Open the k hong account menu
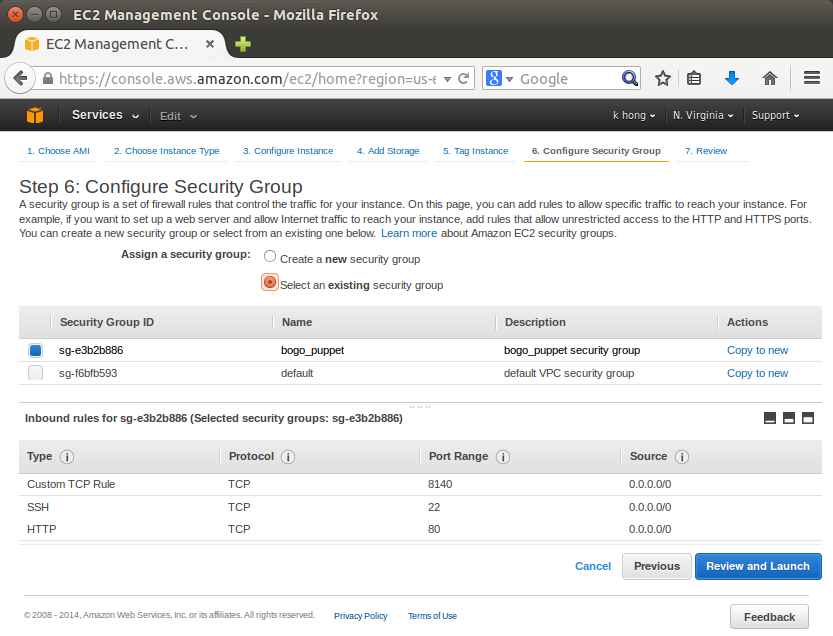 [x=634, y=115]
